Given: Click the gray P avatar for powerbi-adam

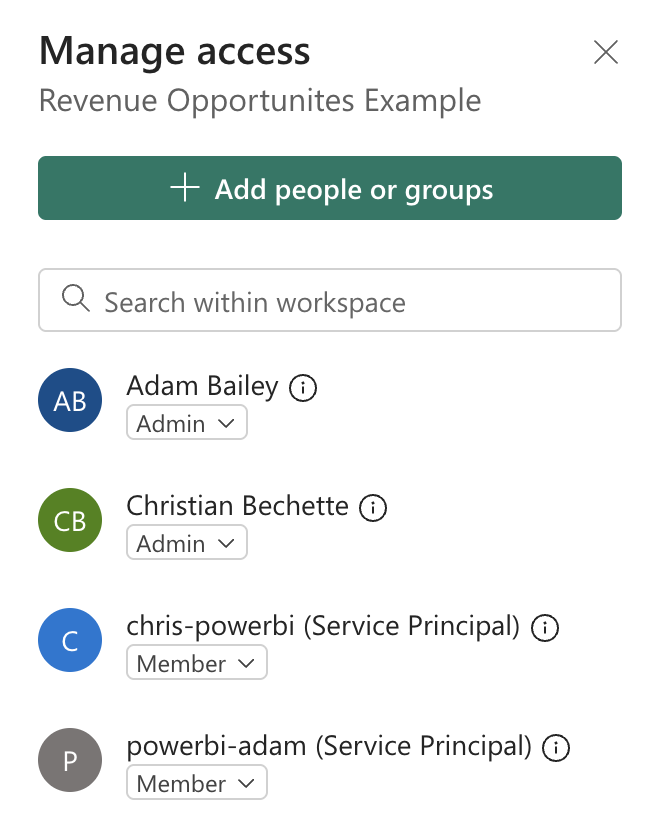Looking at the screenshot, I should 70,760.
